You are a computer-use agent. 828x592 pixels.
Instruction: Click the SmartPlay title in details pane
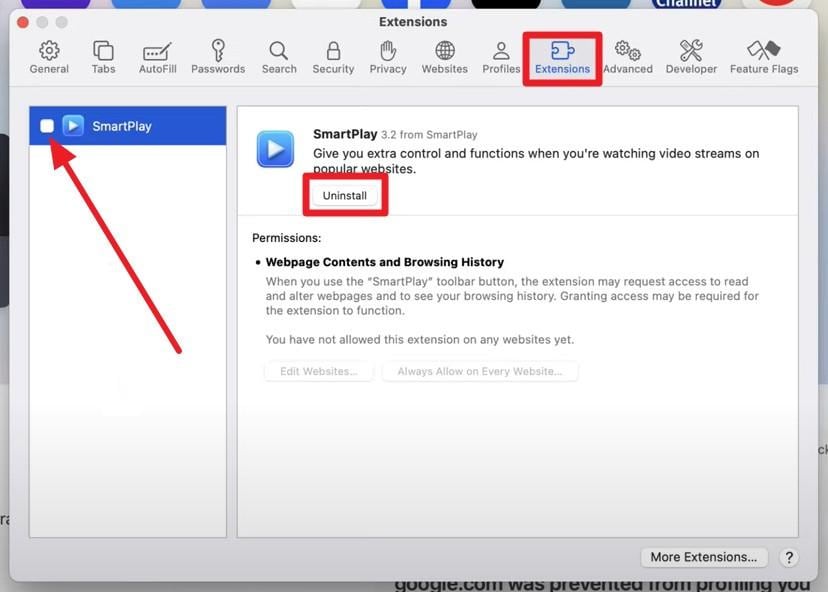click(x=345, y=134)
